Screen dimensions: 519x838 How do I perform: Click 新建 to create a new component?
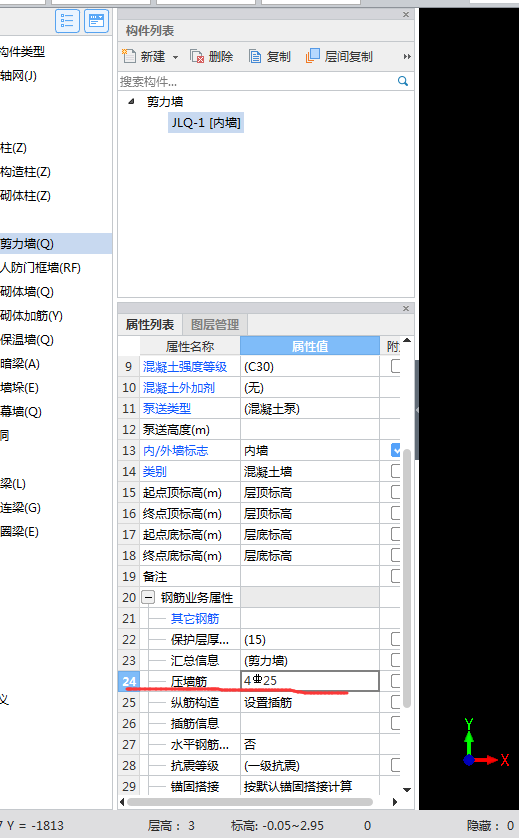point(144,56)
